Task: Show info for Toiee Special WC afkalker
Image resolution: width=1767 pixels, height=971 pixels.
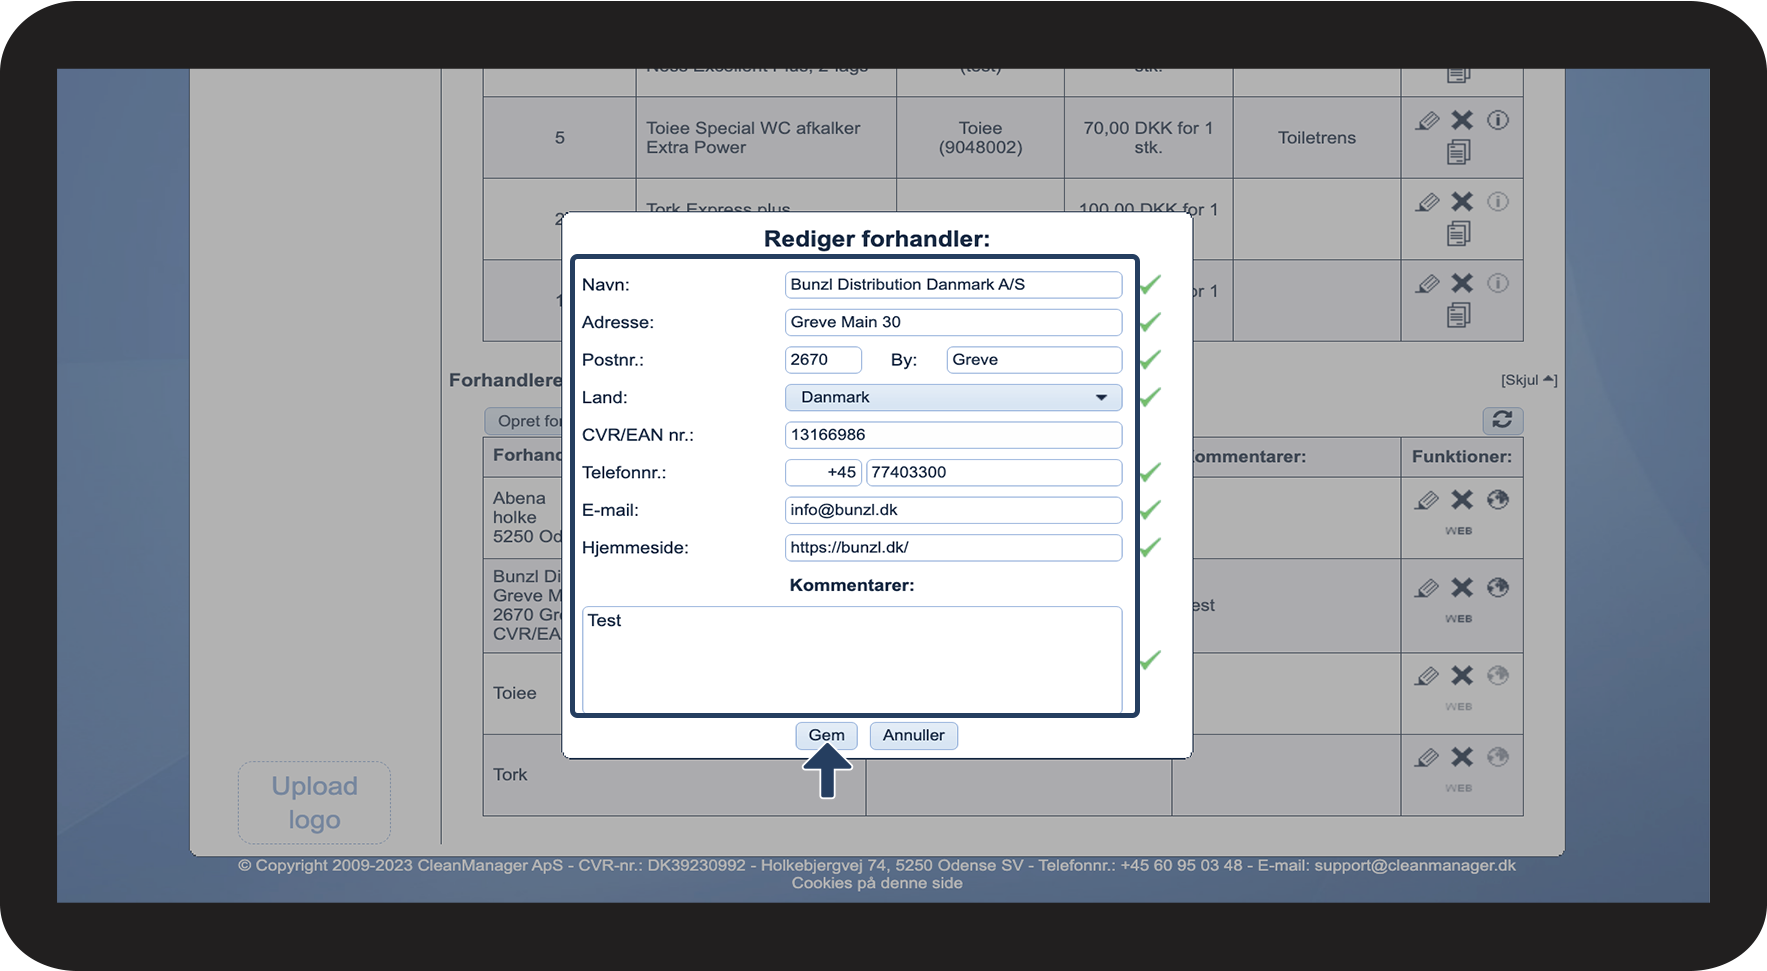Action: 1497,120
